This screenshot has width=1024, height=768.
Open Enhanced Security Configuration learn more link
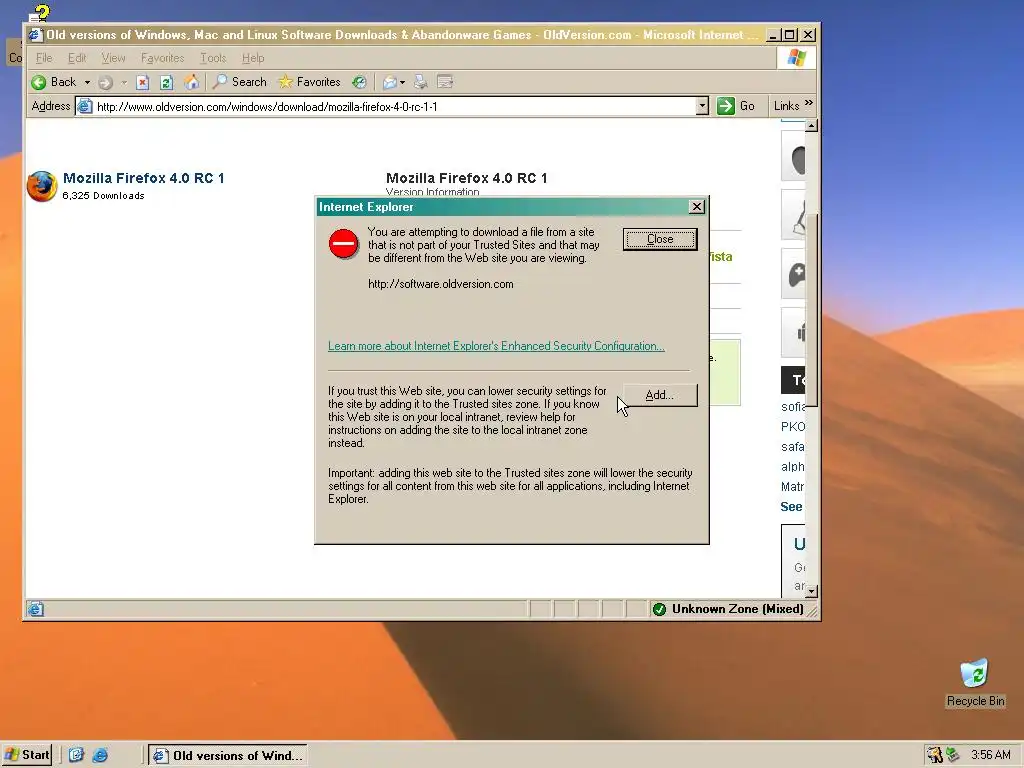[x=496, y=346]
